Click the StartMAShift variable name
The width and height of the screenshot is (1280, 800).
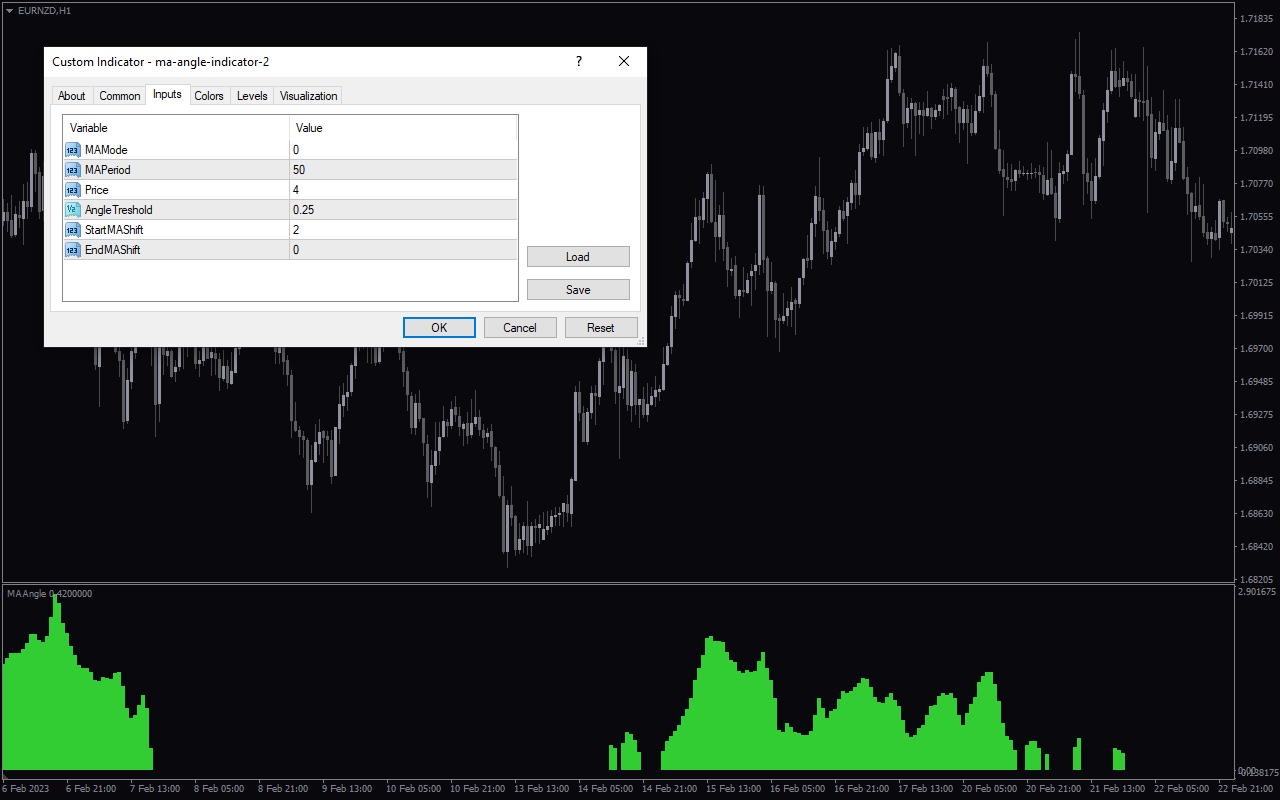pos(114,230)
